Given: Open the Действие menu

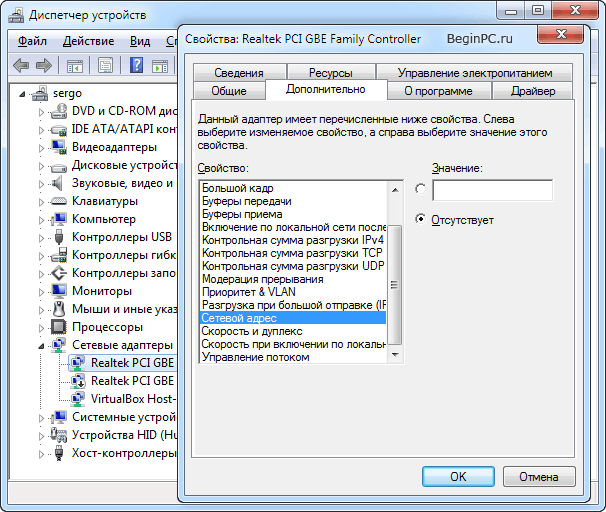Looking at the screenshot, I should 89,41.
